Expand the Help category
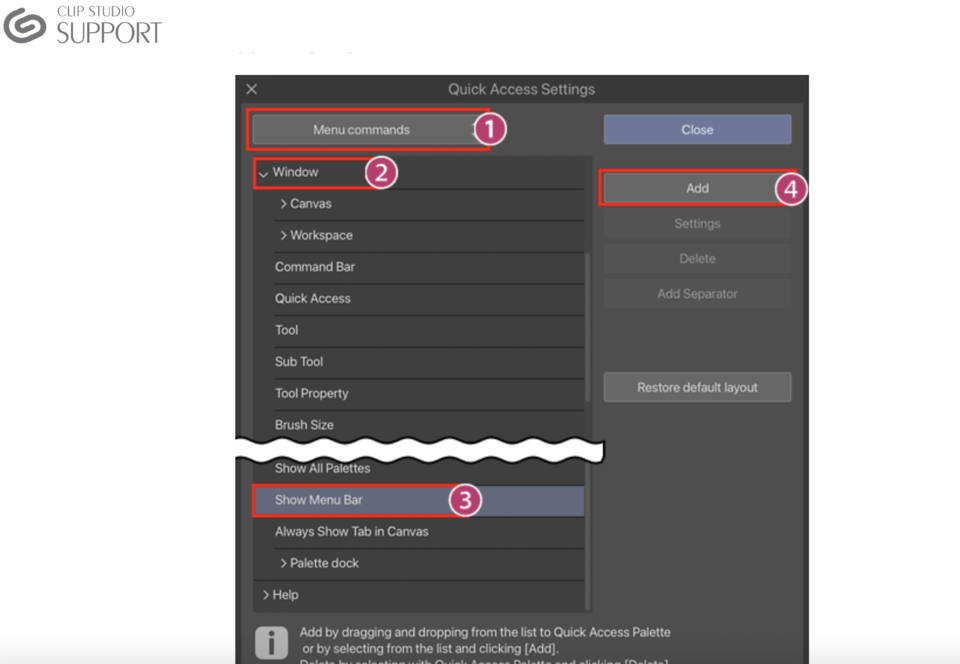The height and width of the screenshot is (664, 960). click(x=266, y=595)
